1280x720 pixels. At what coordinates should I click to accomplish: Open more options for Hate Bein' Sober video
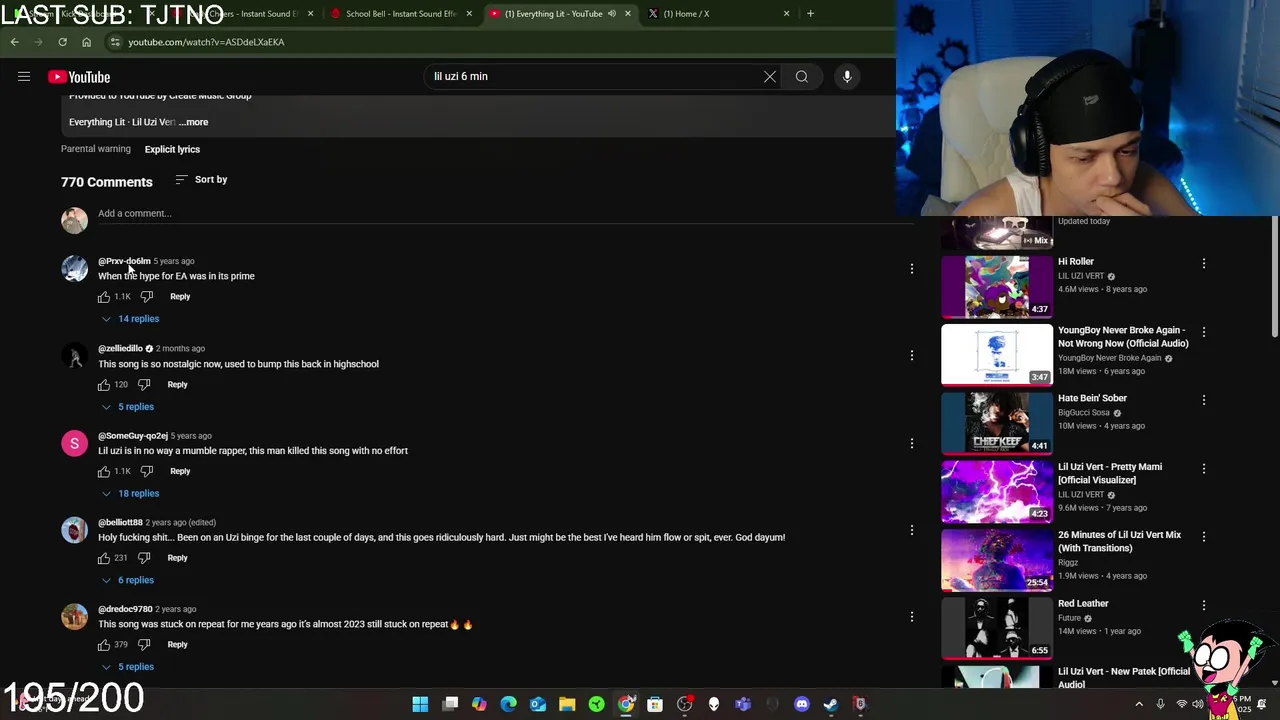(x=1204, y=400)
